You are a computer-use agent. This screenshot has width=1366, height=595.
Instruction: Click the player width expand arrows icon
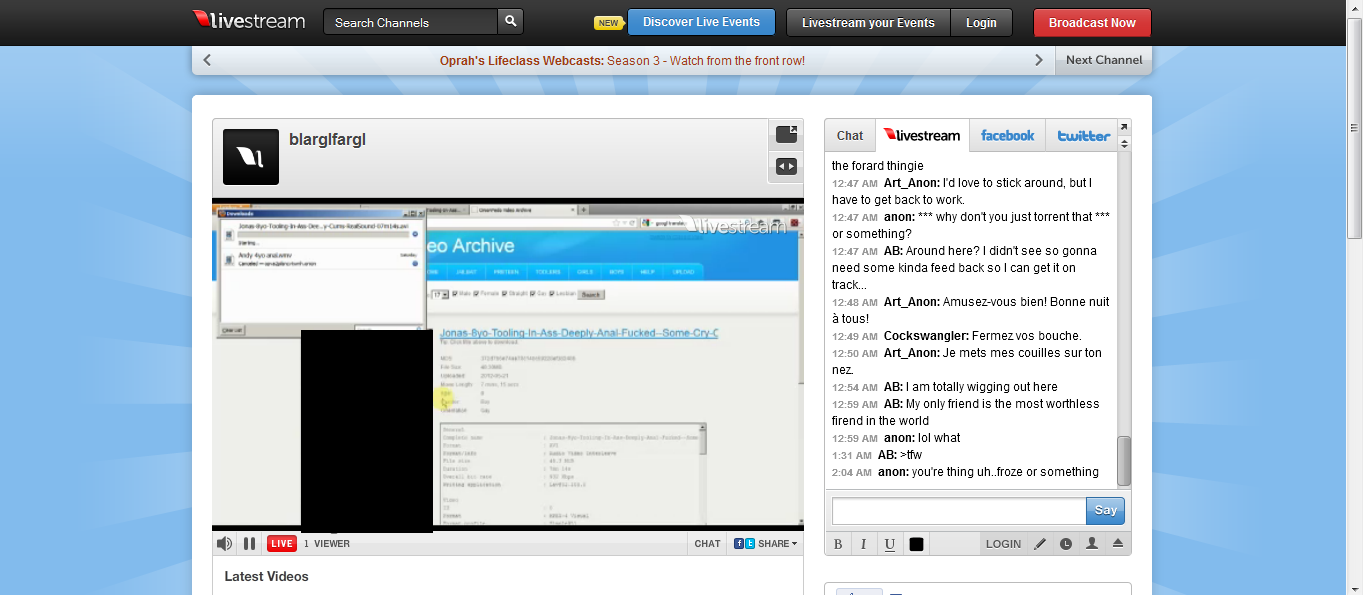tap(787, 167)
